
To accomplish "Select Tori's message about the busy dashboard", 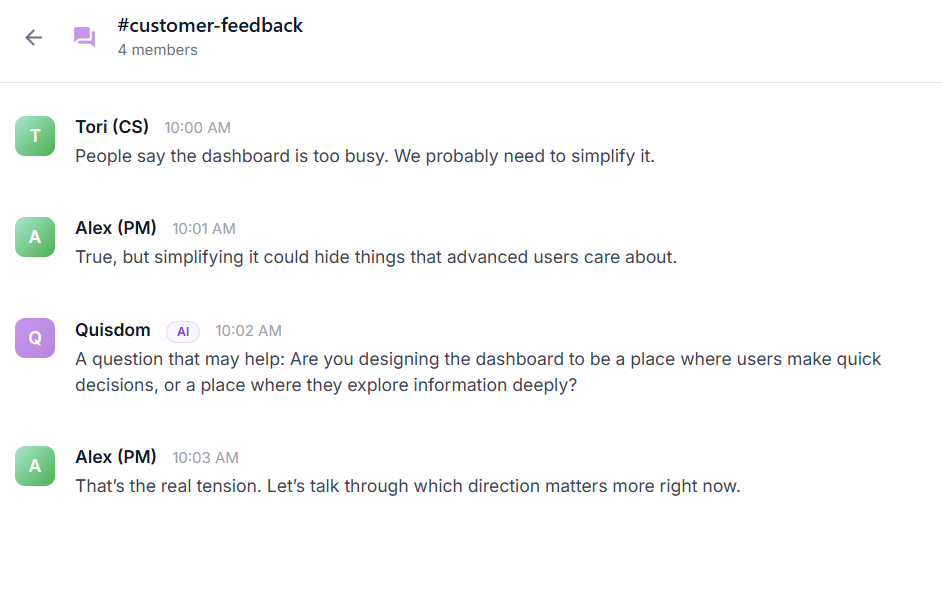I will pyautogui.click(x=363, y=156).
